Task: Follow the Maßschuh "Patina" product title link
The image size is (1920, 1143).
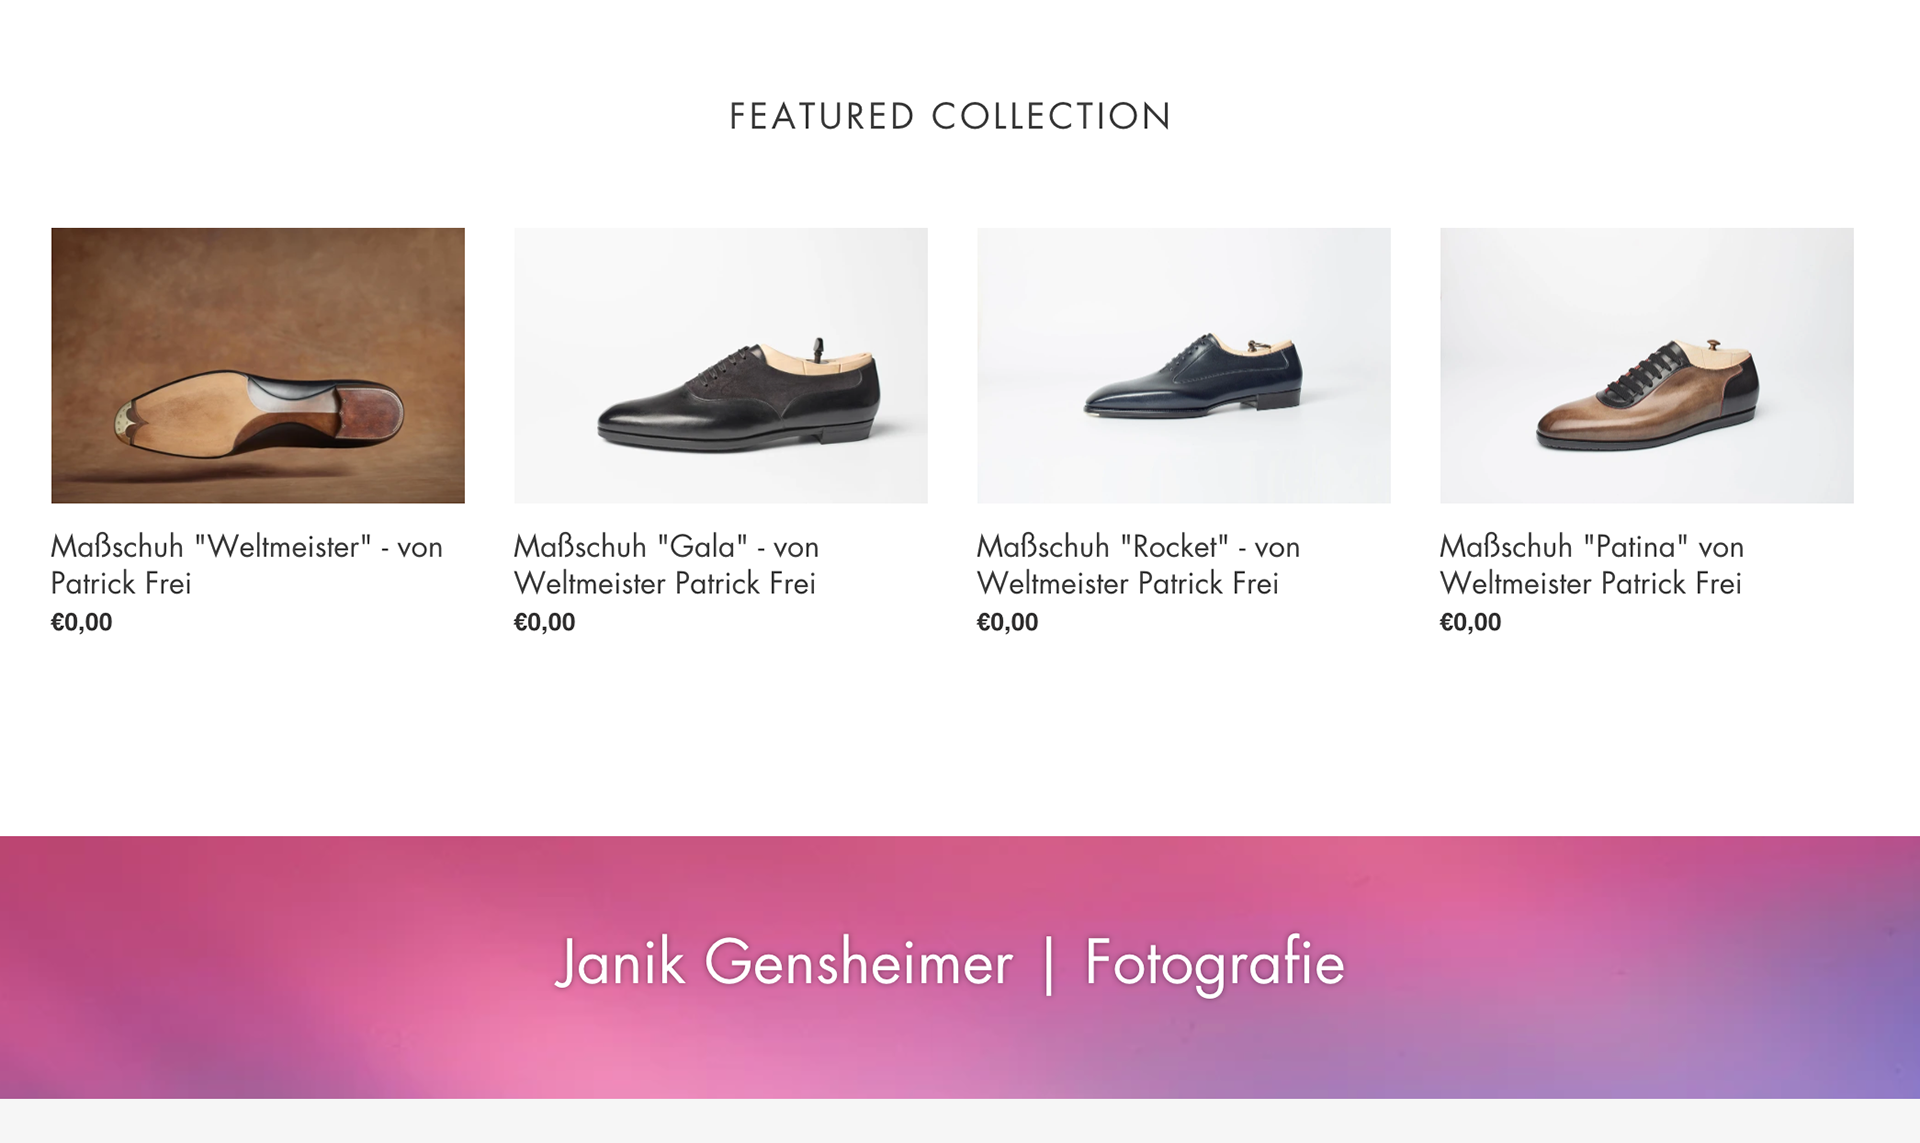Action: click(x=1592, y=565)
